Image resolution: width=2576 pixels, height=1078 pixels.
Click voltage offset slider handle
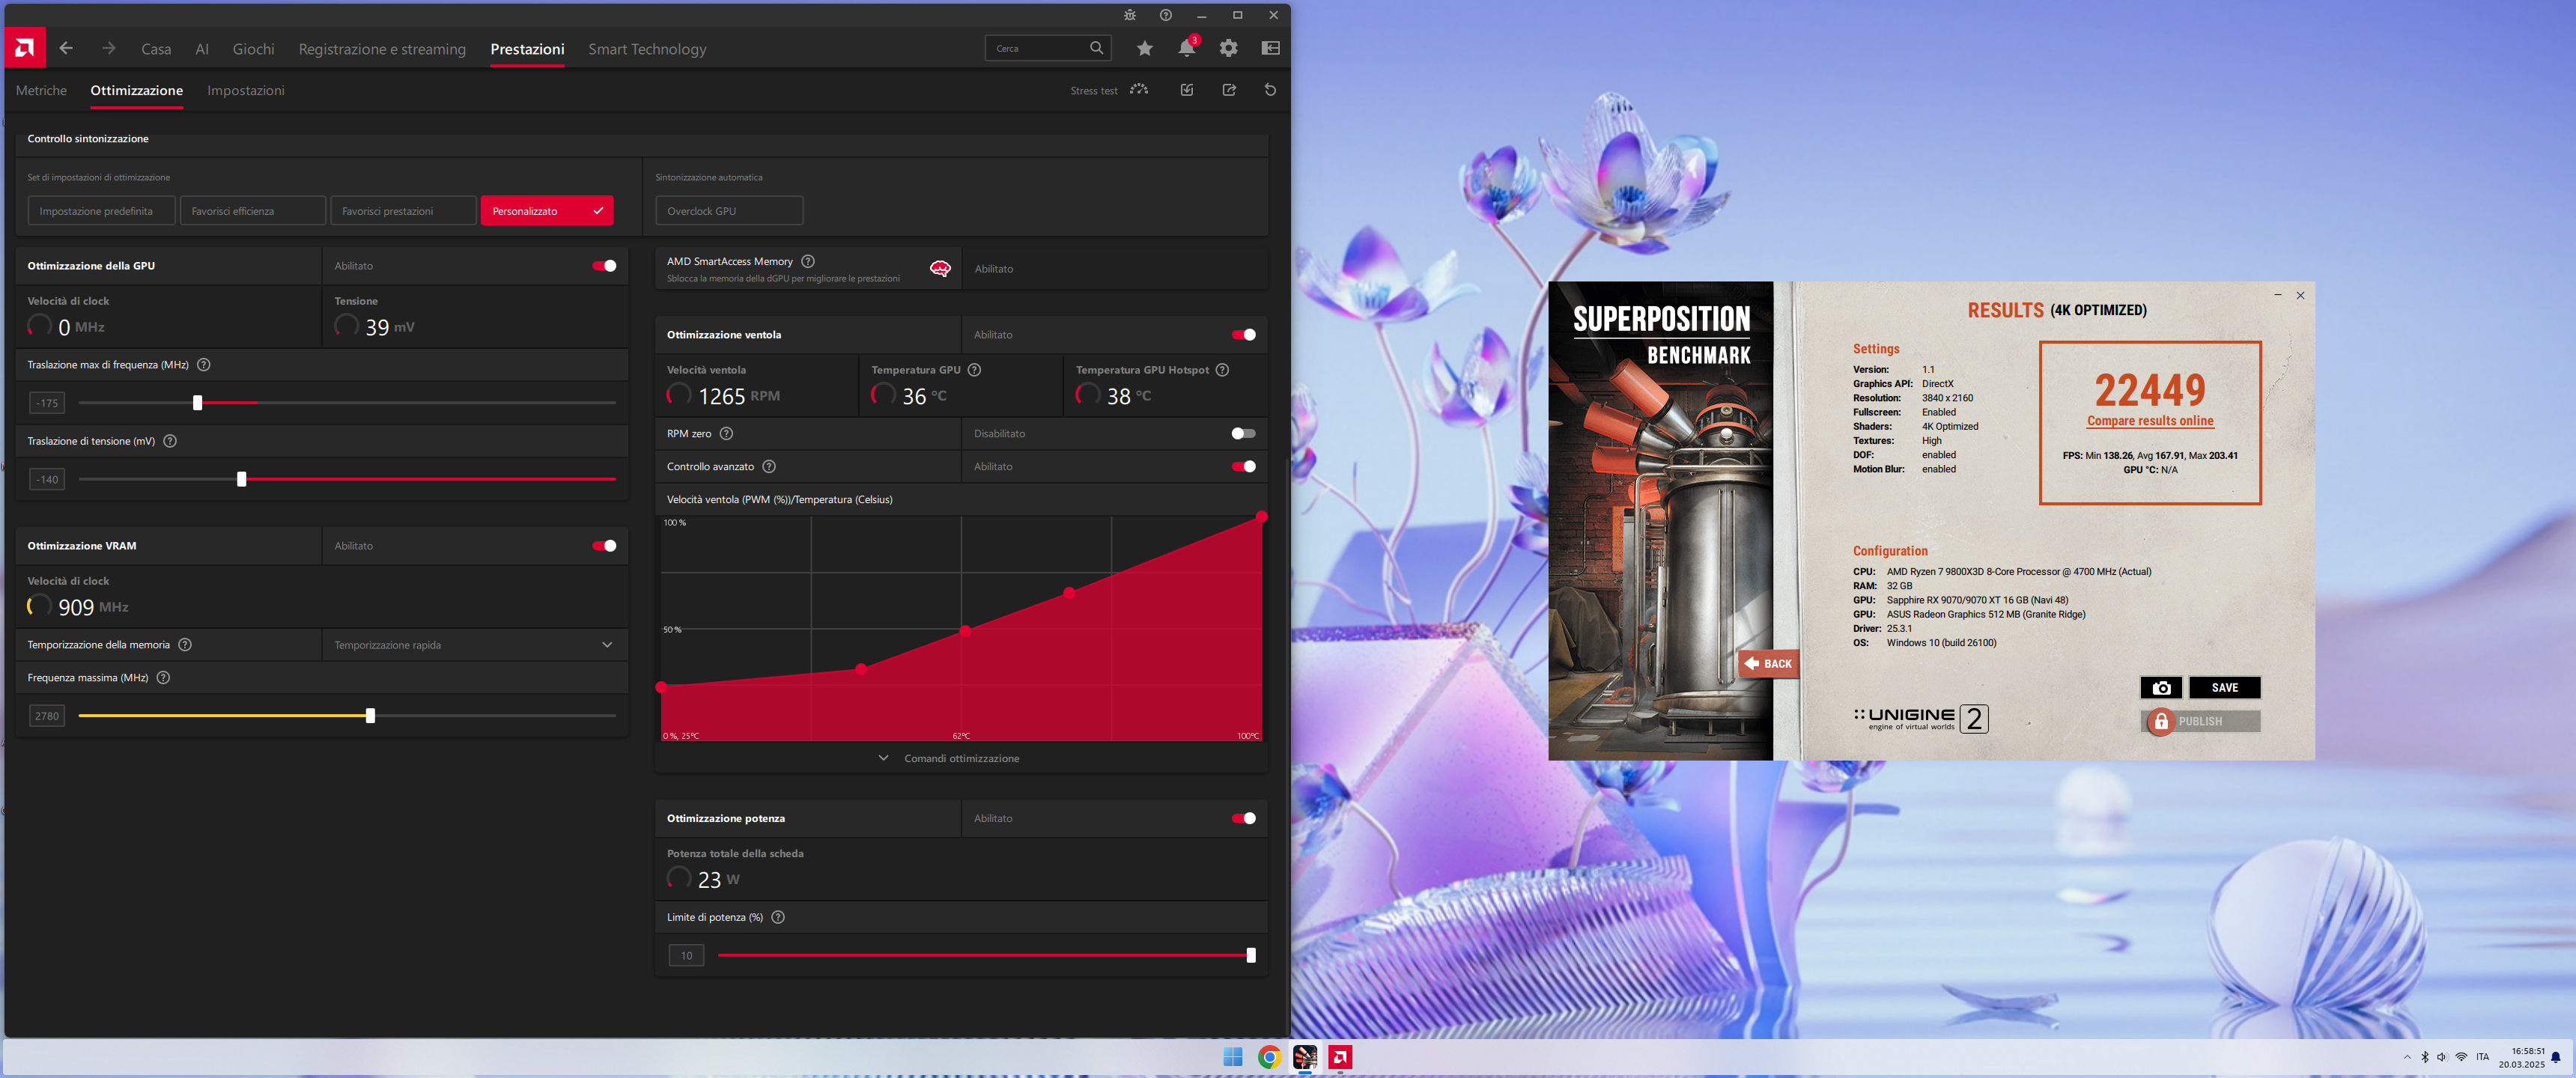[241, 480]
